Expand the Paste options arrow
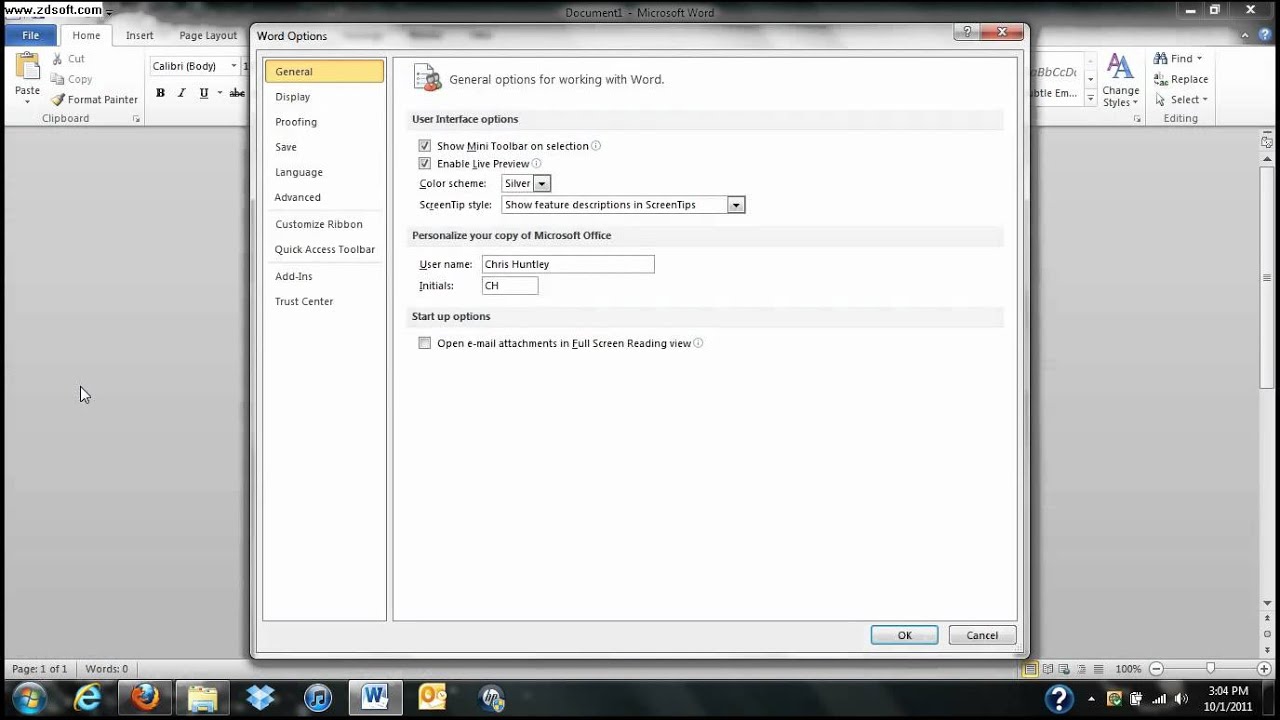1280x720 pixels. click(27, 102)
